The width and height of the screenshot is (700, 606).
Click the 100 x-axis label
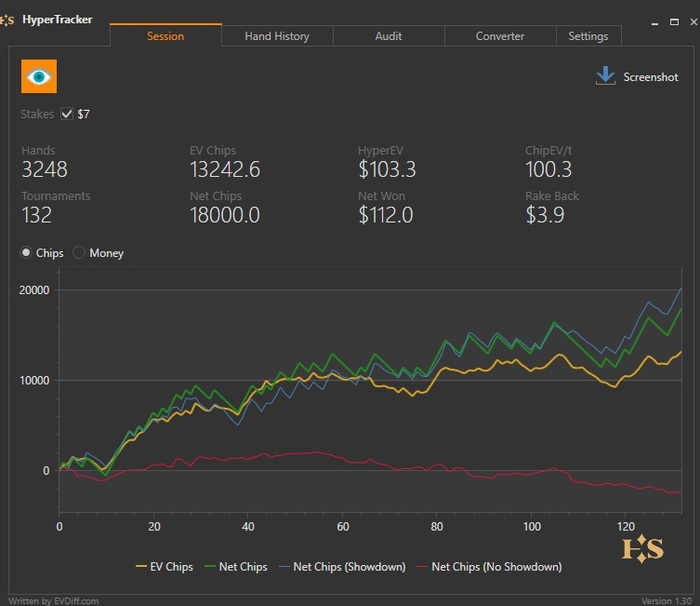click(532, 527)
